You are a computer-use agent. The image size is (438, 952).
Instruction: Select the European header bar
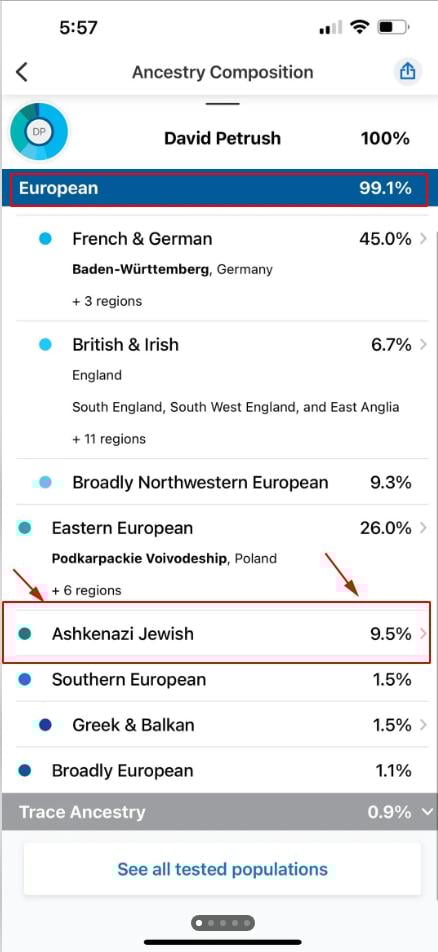[219, 188]
